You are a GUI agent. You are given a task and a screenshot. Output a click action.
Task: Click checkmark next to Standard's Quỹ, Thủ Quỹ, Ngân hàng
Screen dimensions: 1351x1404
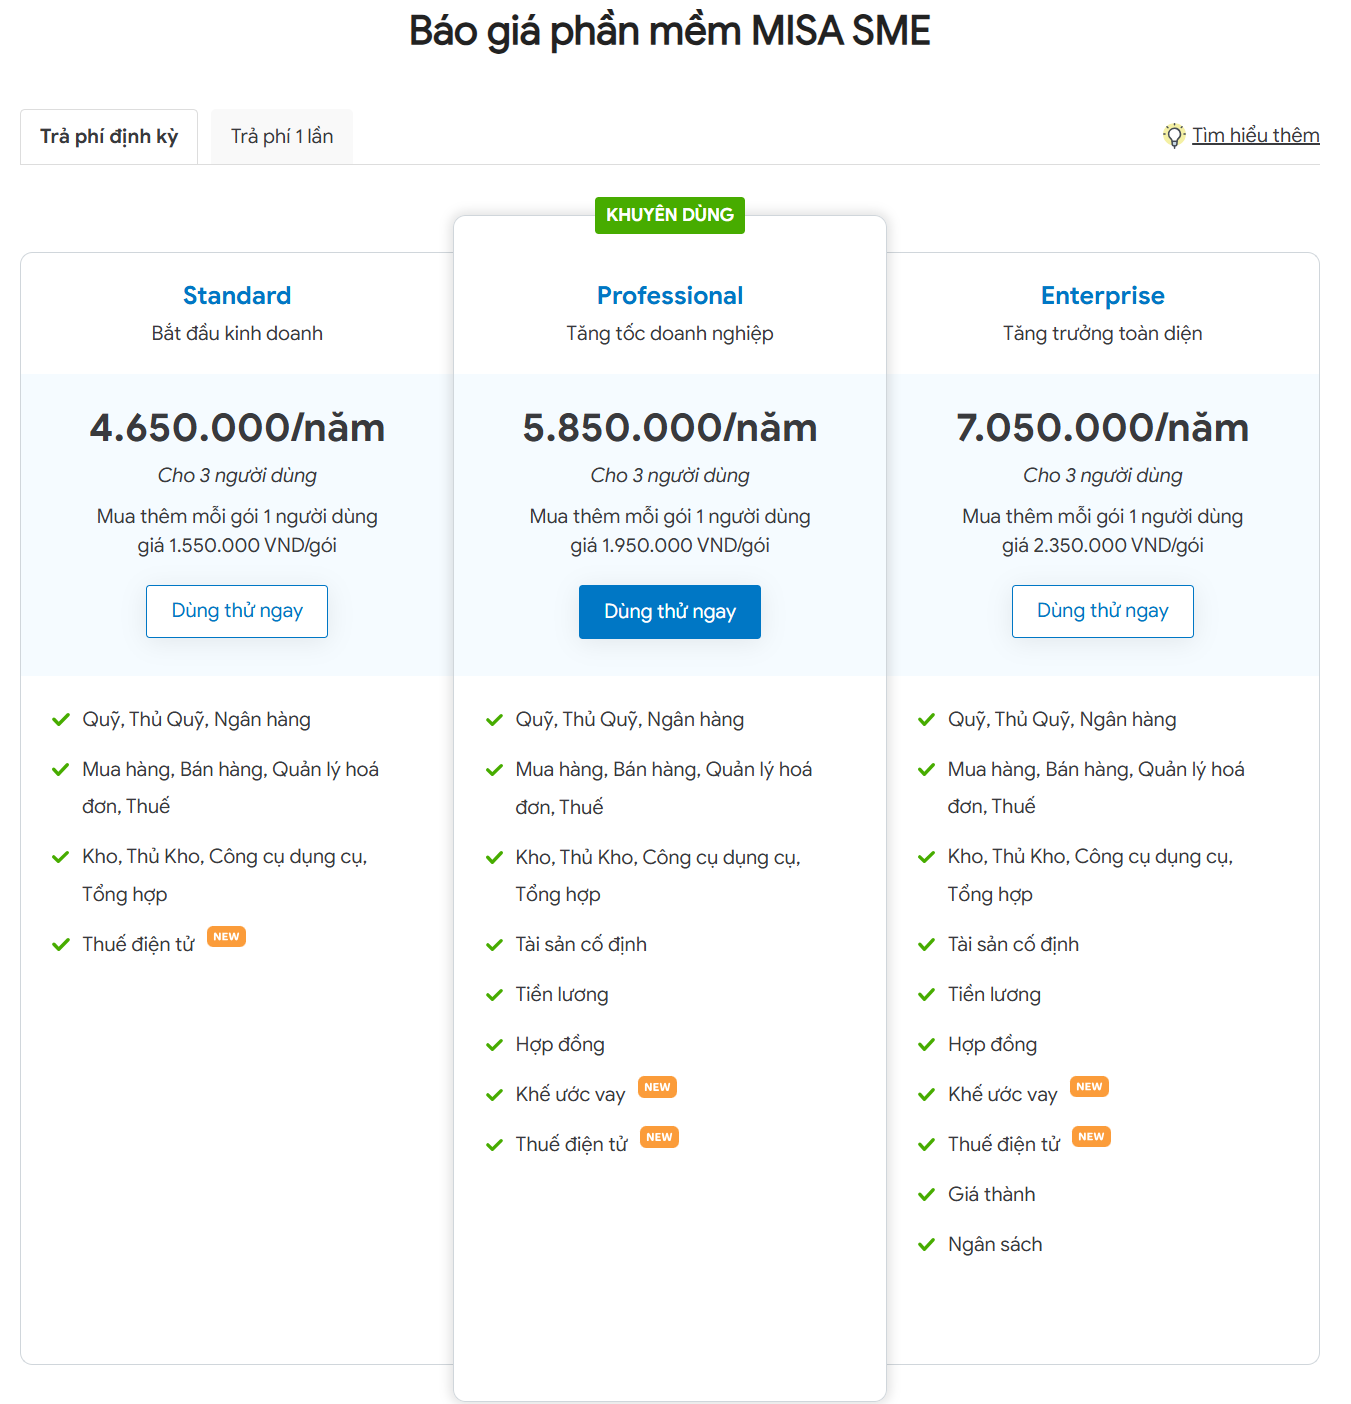pos(61,720)
